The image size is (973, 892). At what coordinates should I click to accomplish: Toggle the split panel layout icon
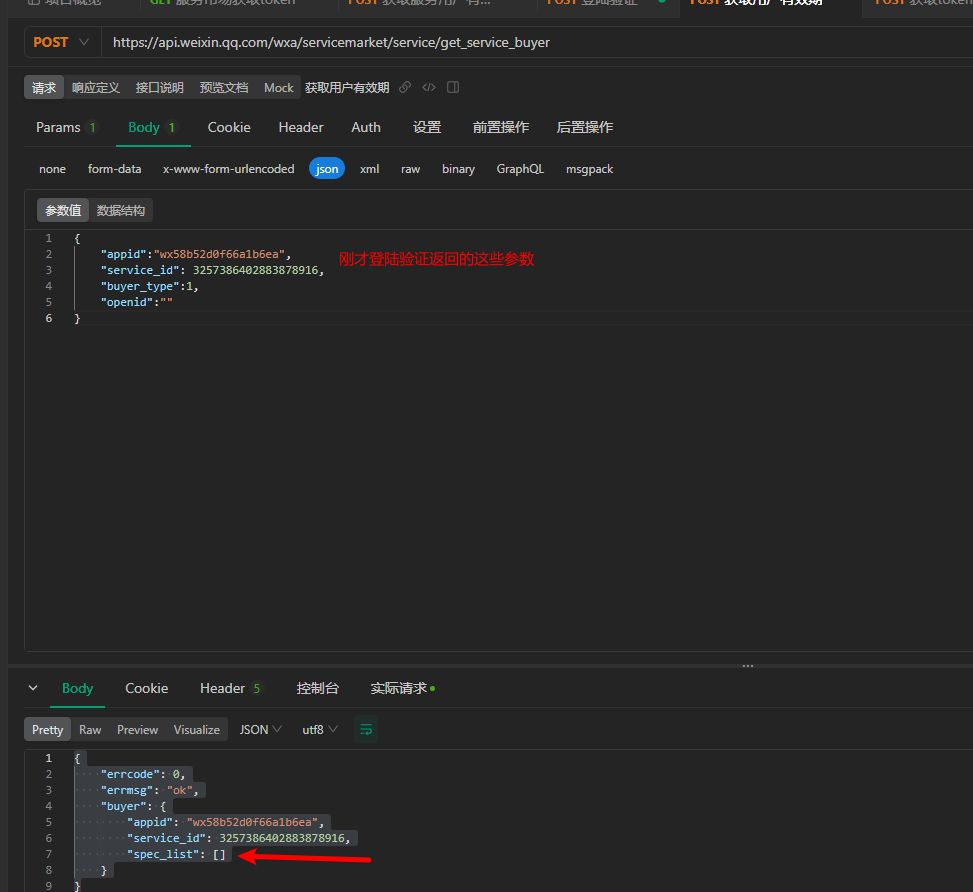(x=453, y=87)
